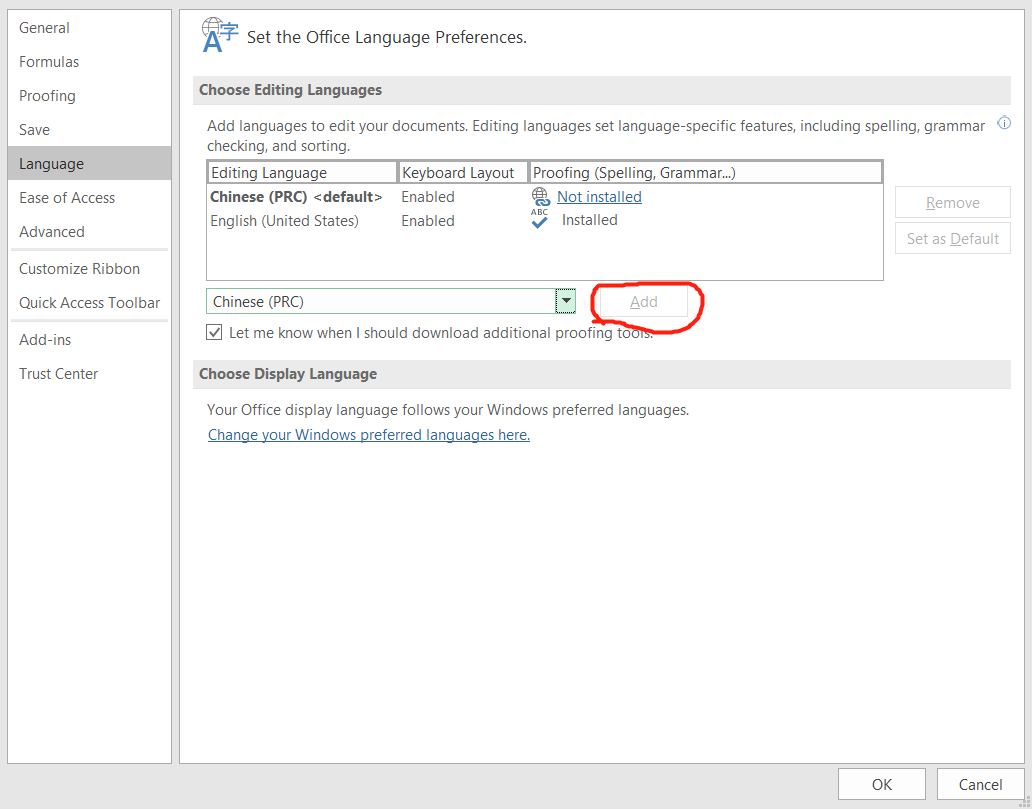1032x809 pixels.
Task: Click the Enabled keyboard status for Chinese (PRC)
Action: 428,197
